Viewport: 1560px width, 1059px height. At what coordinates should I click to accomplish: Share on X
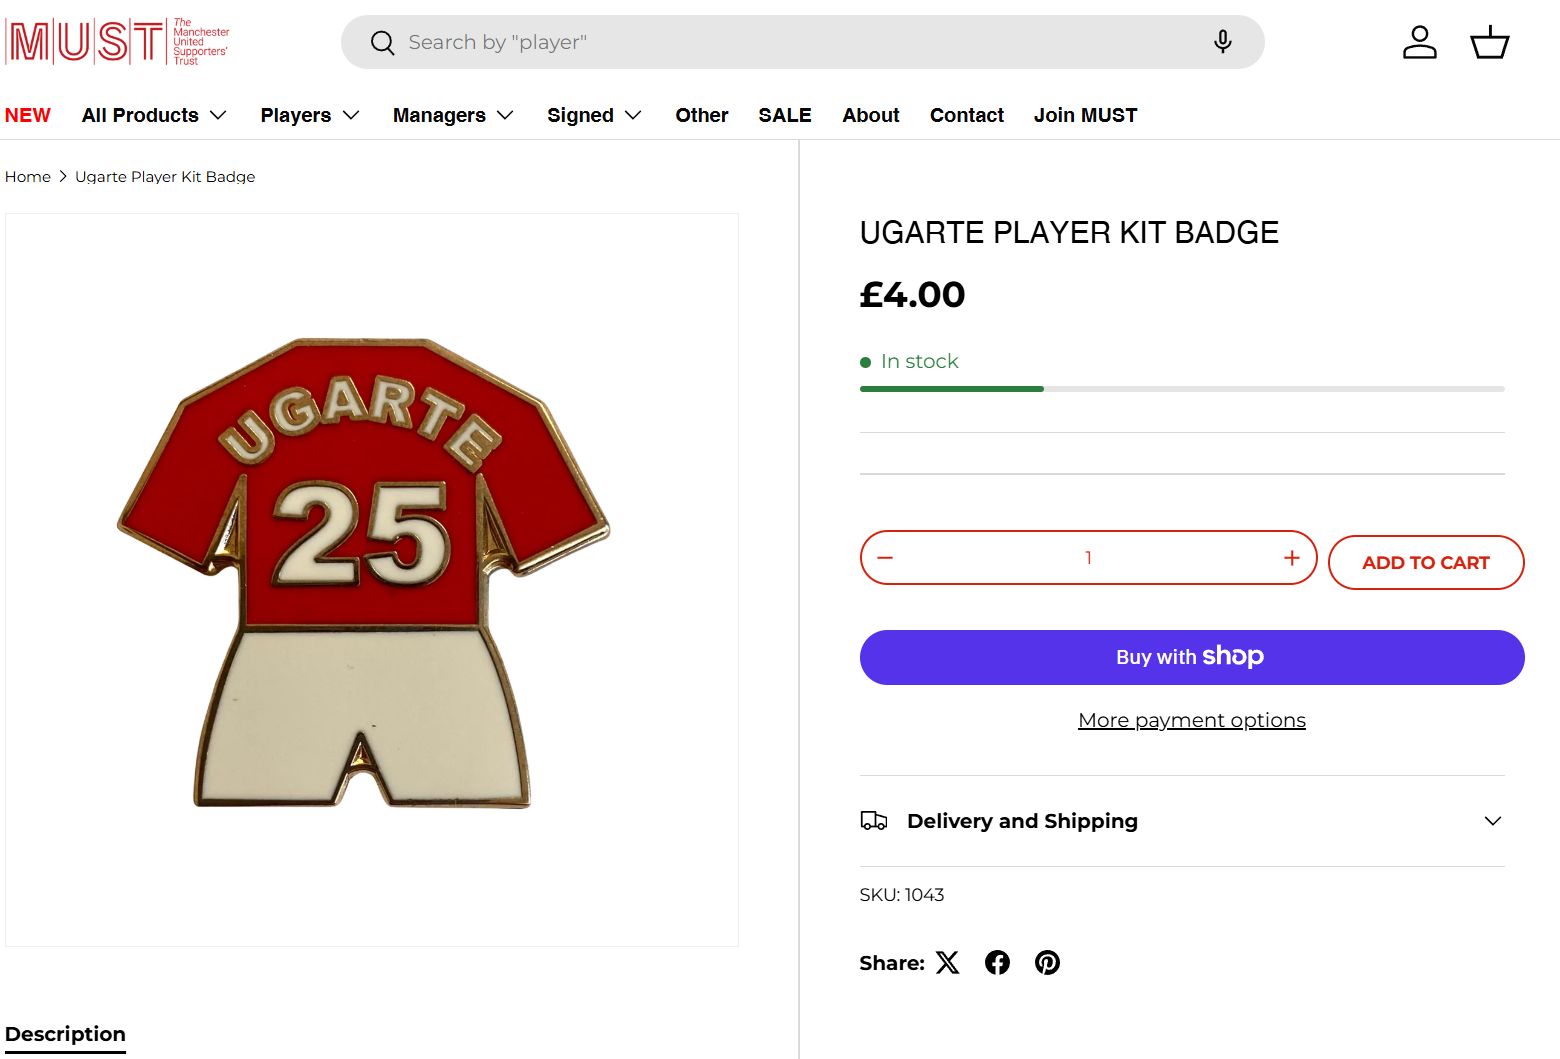click(x=947, y=963)
